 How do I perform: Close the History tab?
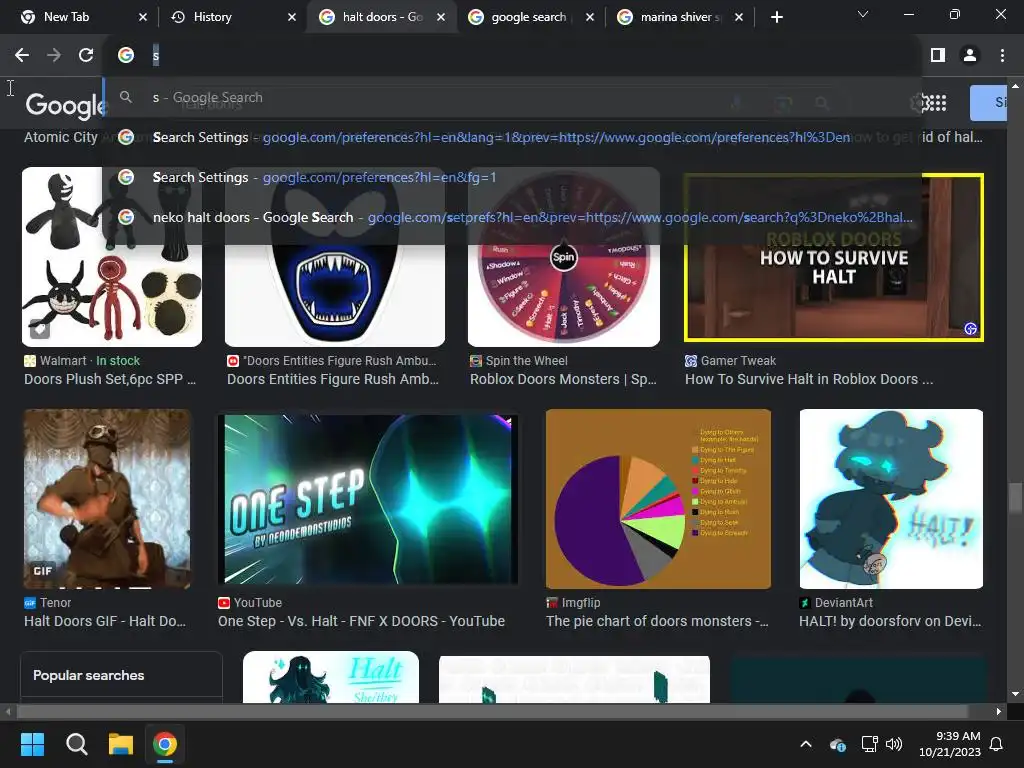pos(292,17)
